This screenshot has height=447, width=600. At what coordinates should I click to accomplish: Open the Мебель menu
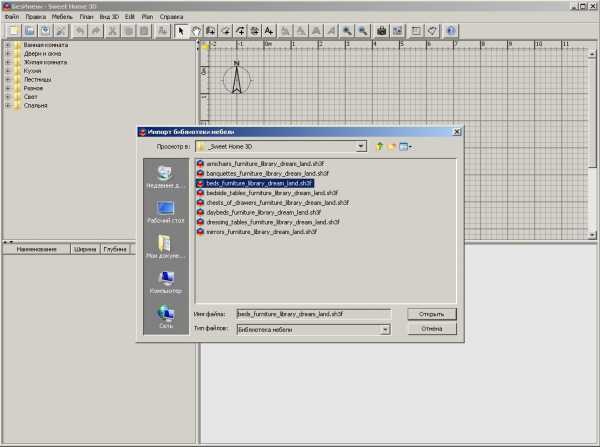coord(62,17)
